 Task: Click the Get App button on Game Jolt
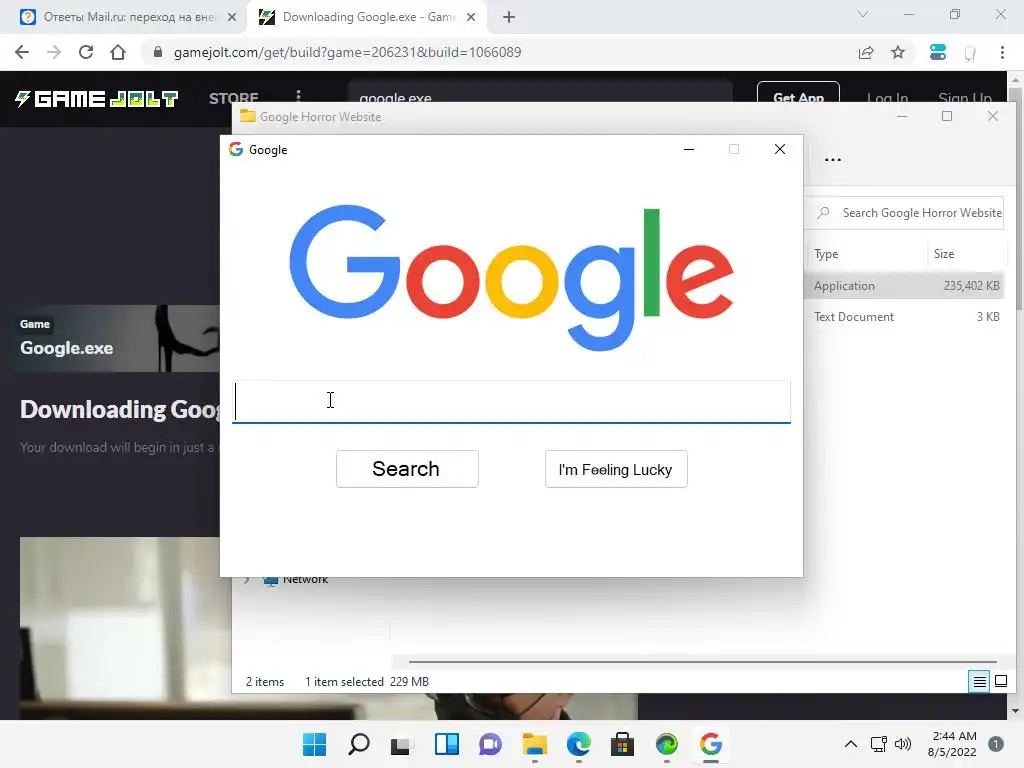798,95
